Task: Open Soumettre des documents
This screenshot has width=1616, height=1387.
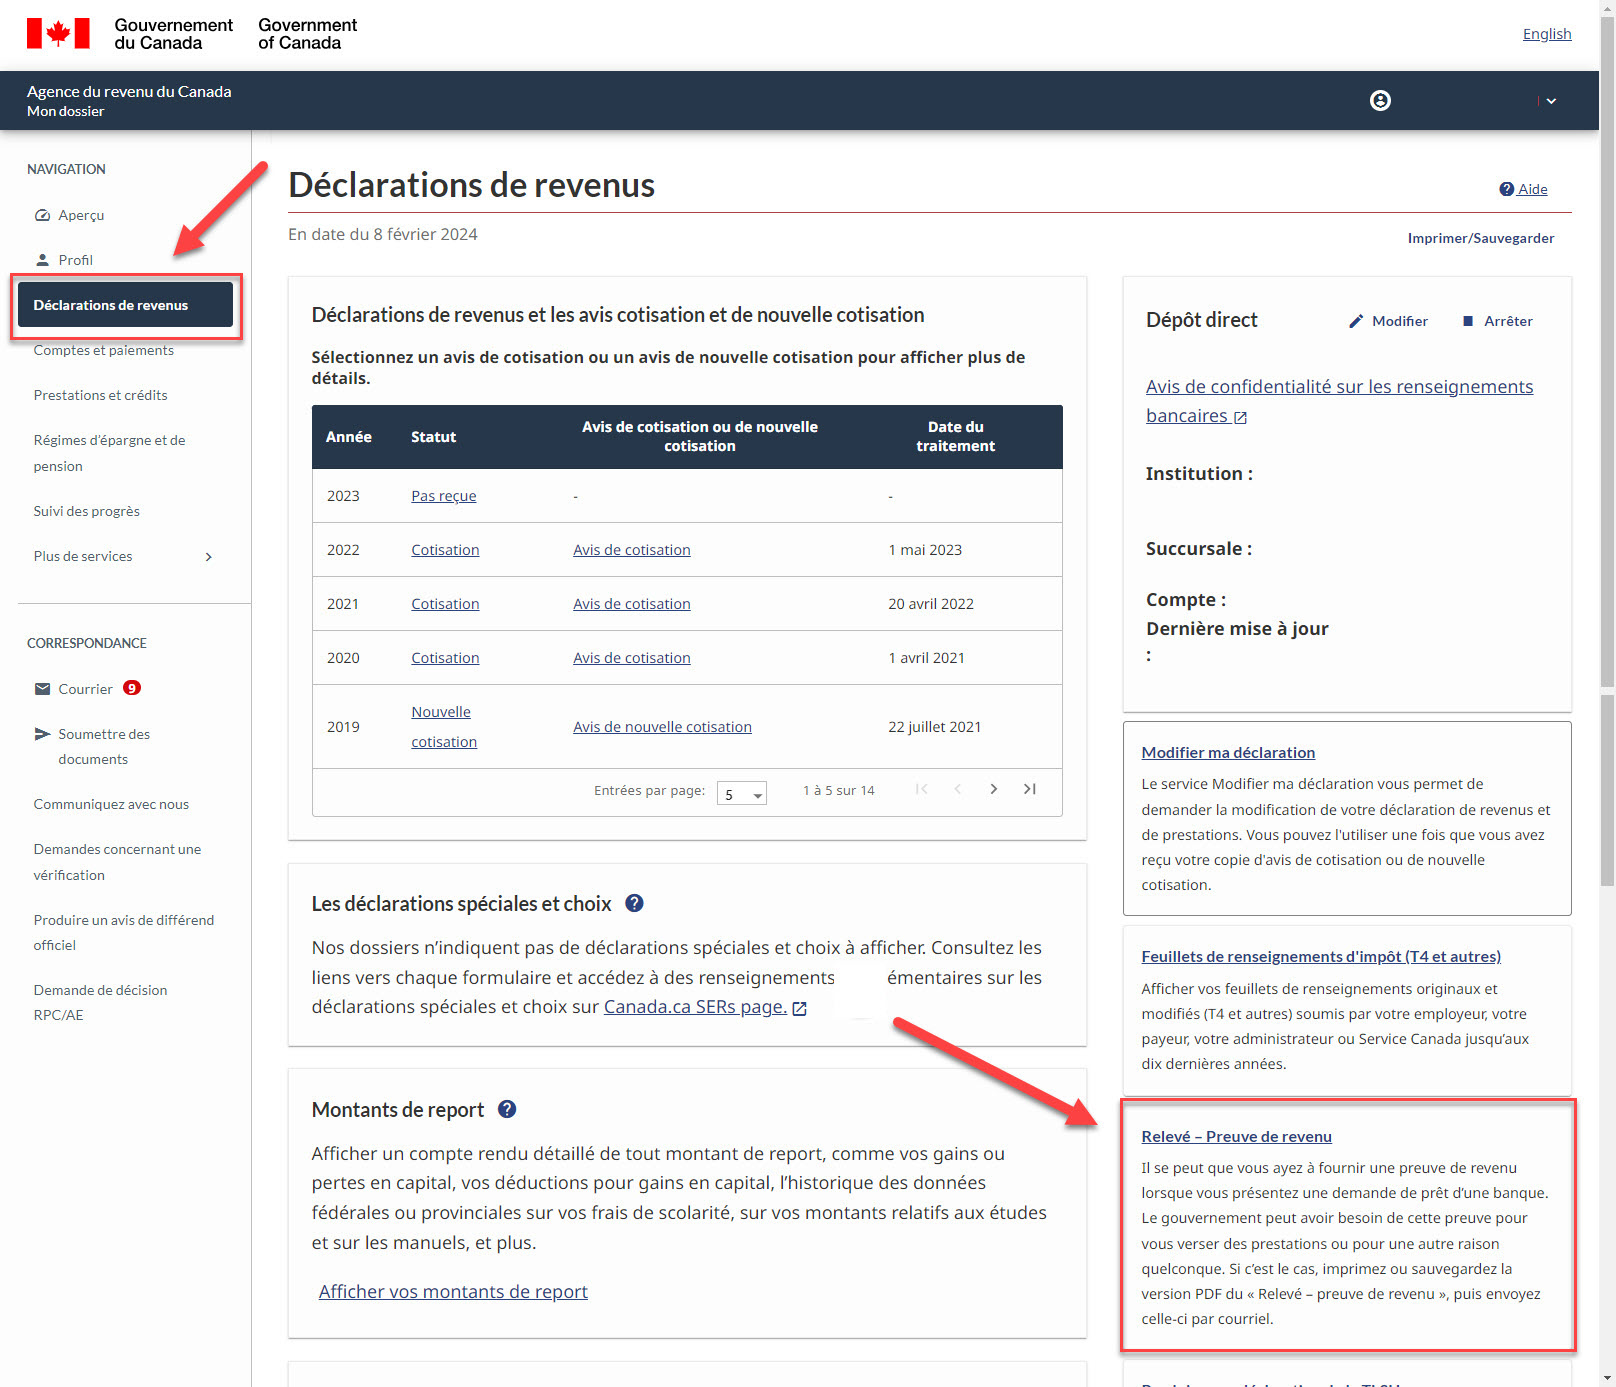Action: click(104, 746)
